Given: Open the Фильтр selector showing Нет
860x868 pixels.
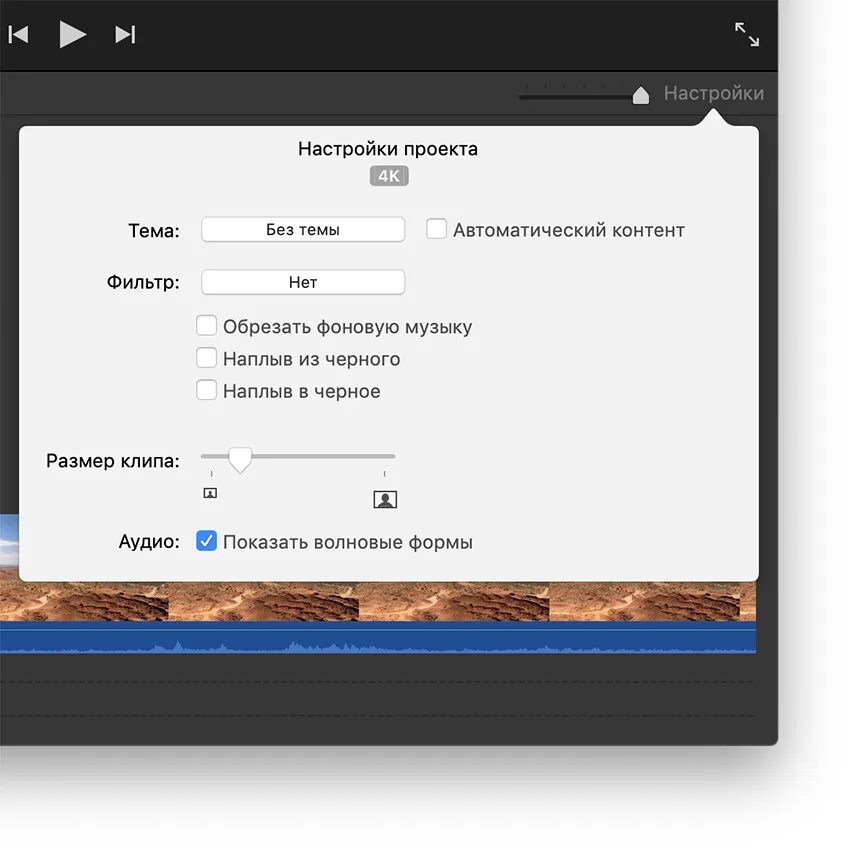Looking at the screenshot, I should pyautogui.click(x=303, y=282).
